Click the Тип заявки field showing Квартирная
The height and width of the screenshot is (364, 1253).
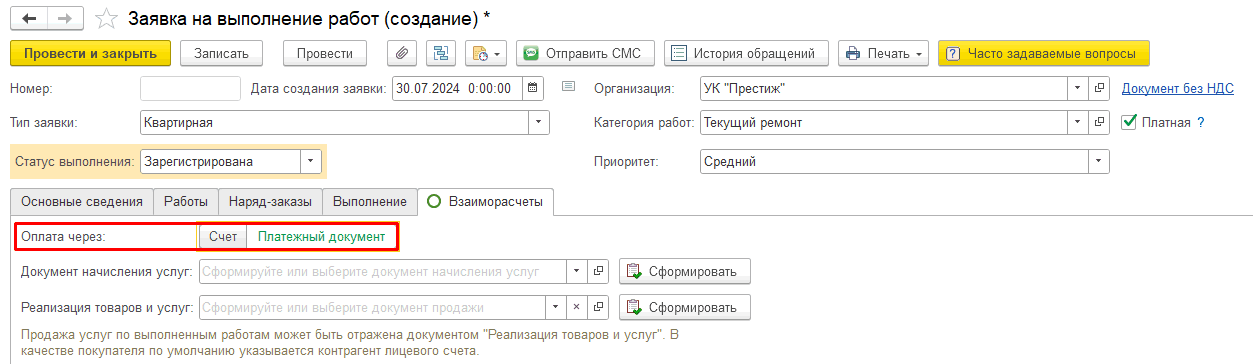coord(335,123)
